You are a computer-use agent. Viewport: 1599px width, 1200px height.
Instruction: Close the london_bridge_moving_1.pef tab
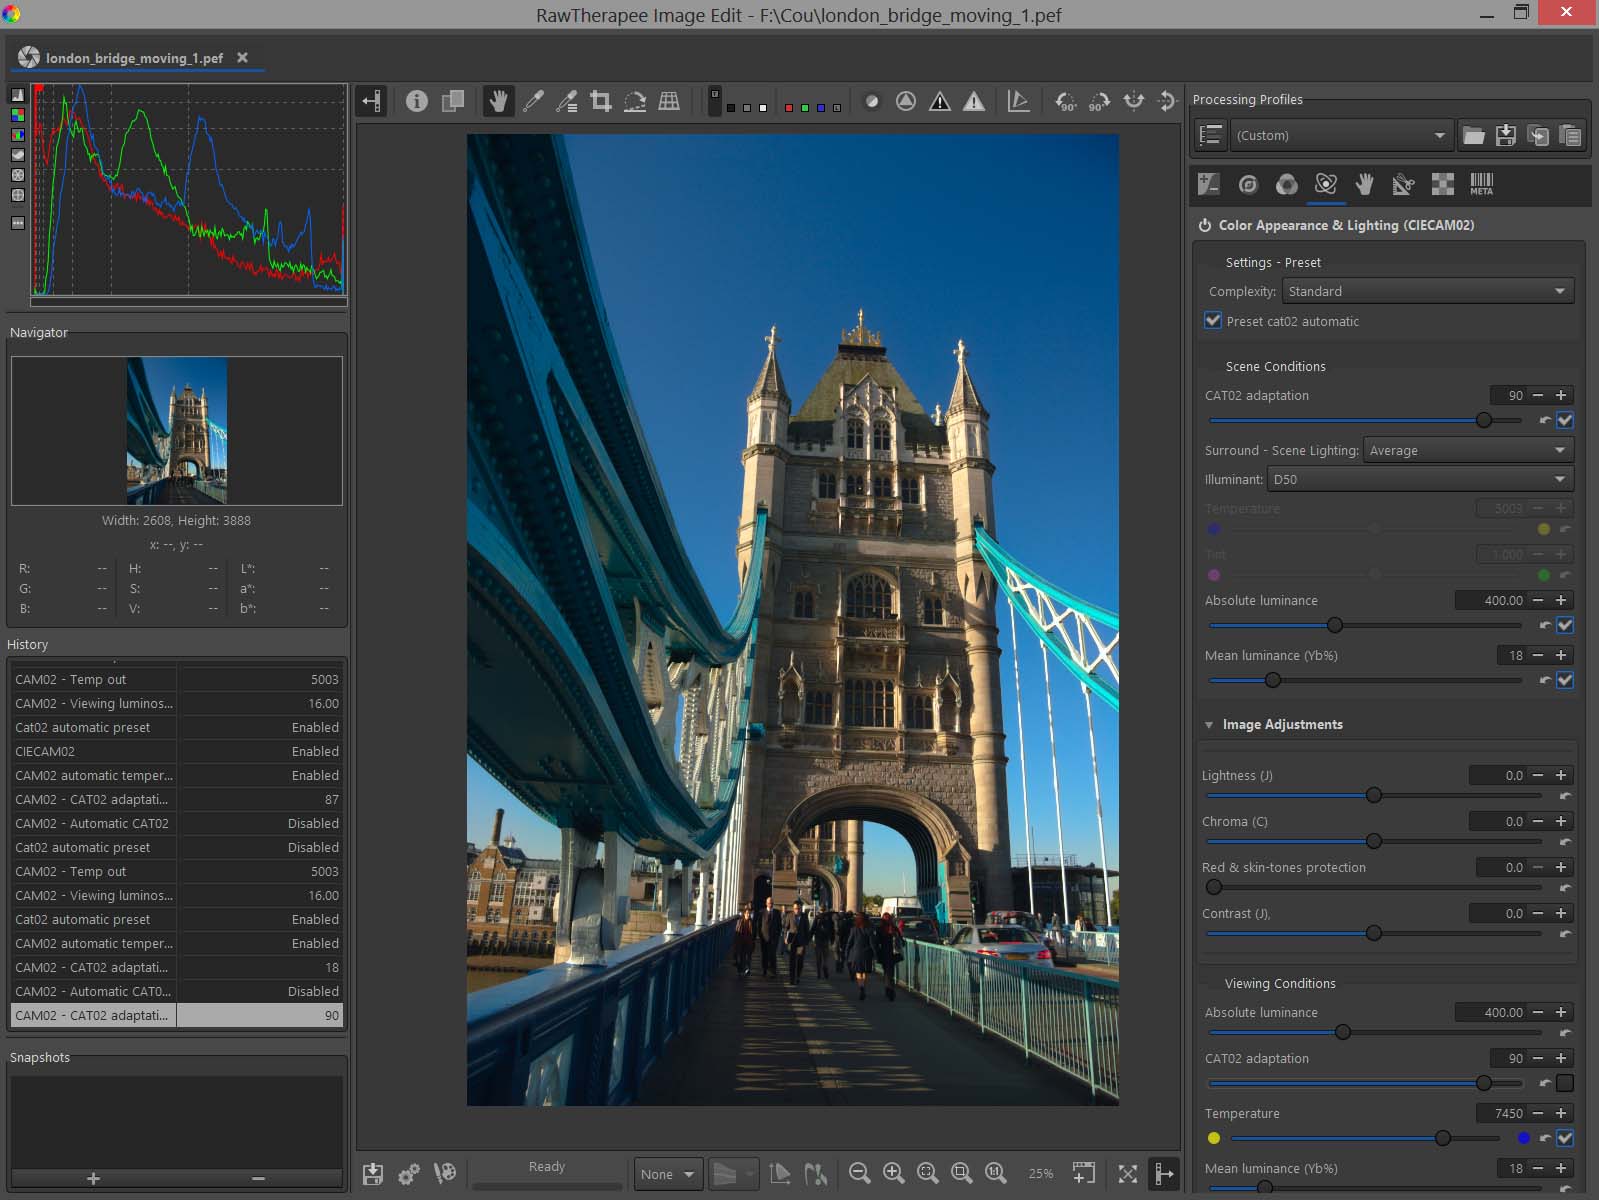242,58
